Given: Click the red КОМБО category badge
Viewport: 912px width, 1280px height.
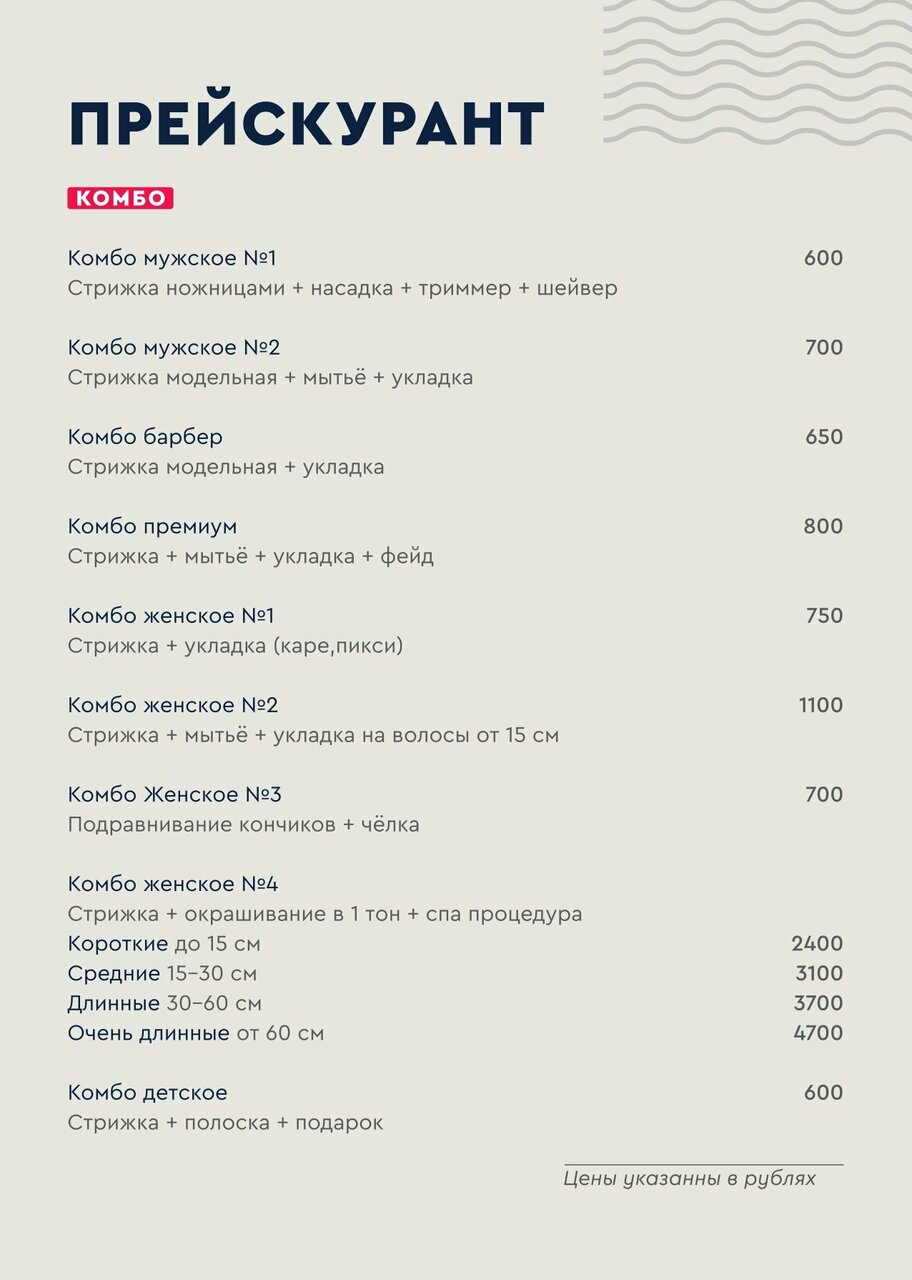Looking at the screenshot, I should point(121,198).
